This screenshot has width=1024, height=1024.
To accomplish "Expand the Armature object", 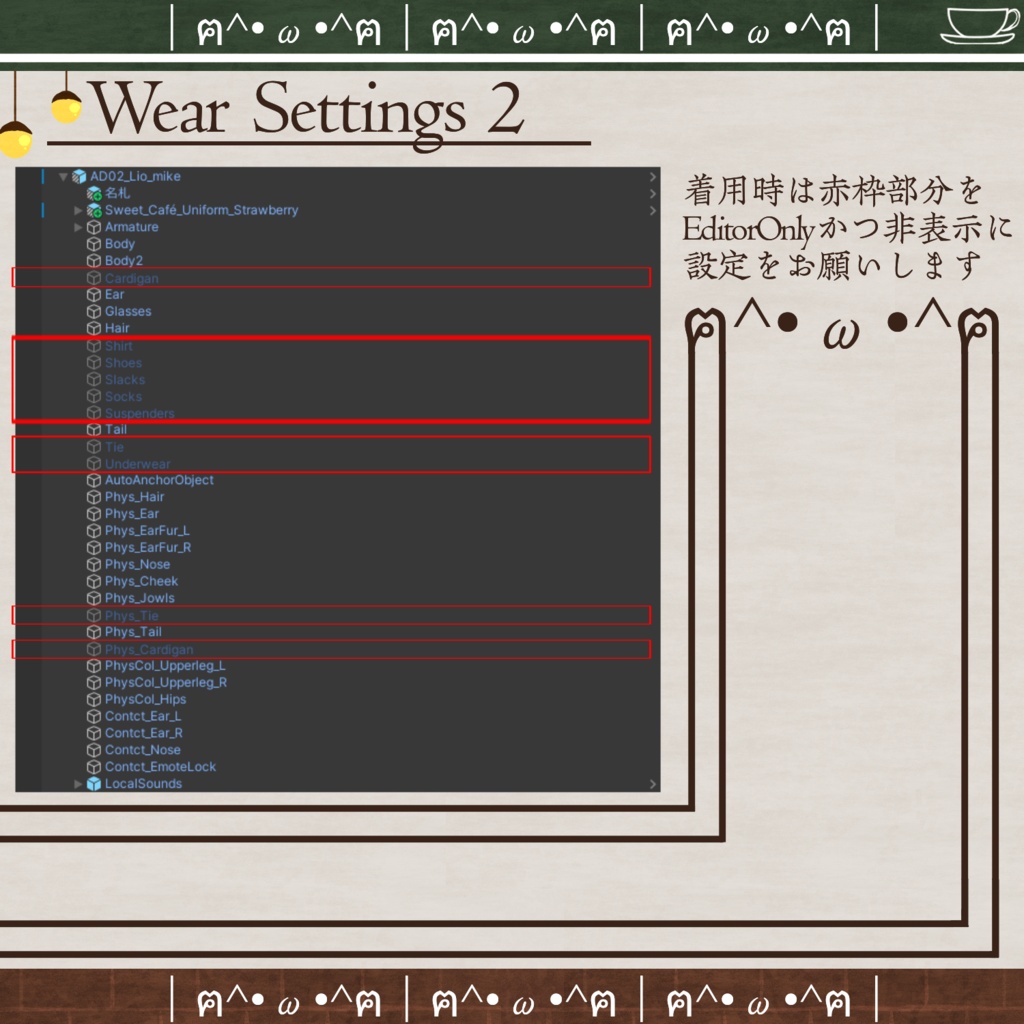I will [78, 227].
